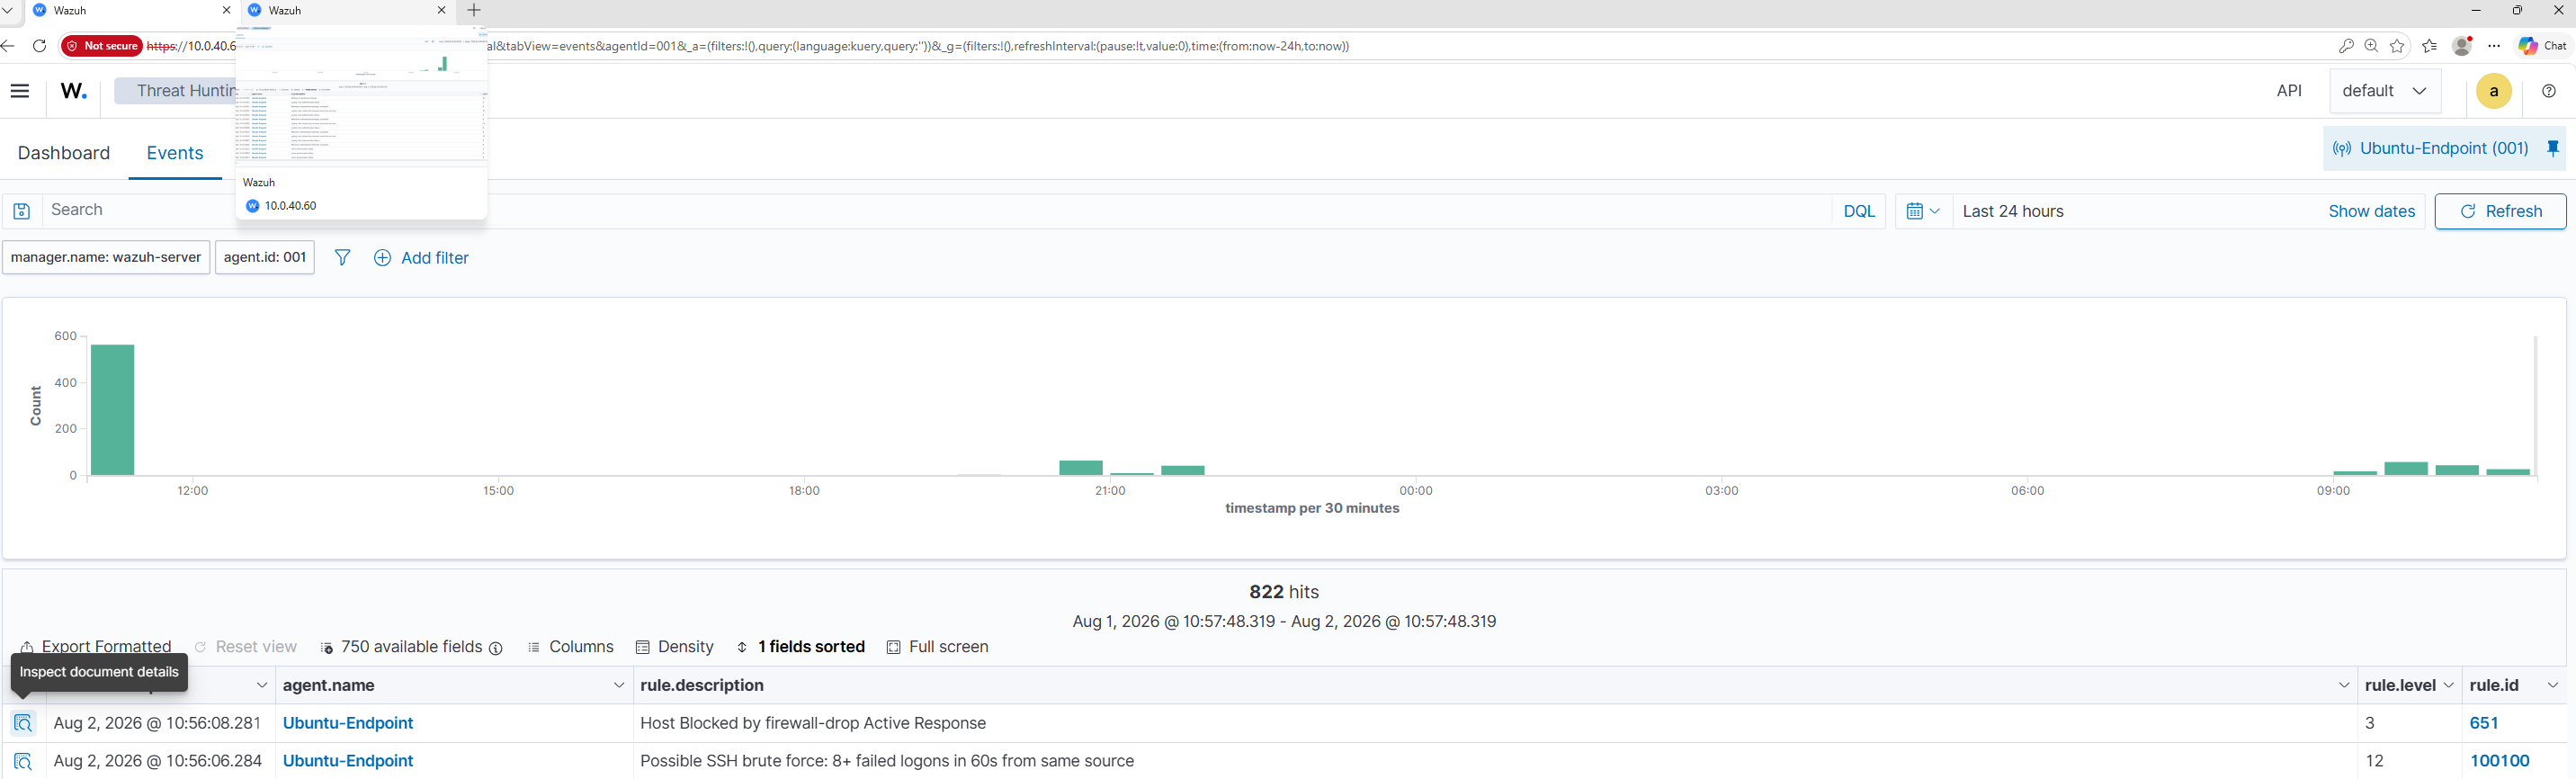Open the default tenant dropdown
This screenshot has width=2576, height=779.
click(x=2385, y=91)
